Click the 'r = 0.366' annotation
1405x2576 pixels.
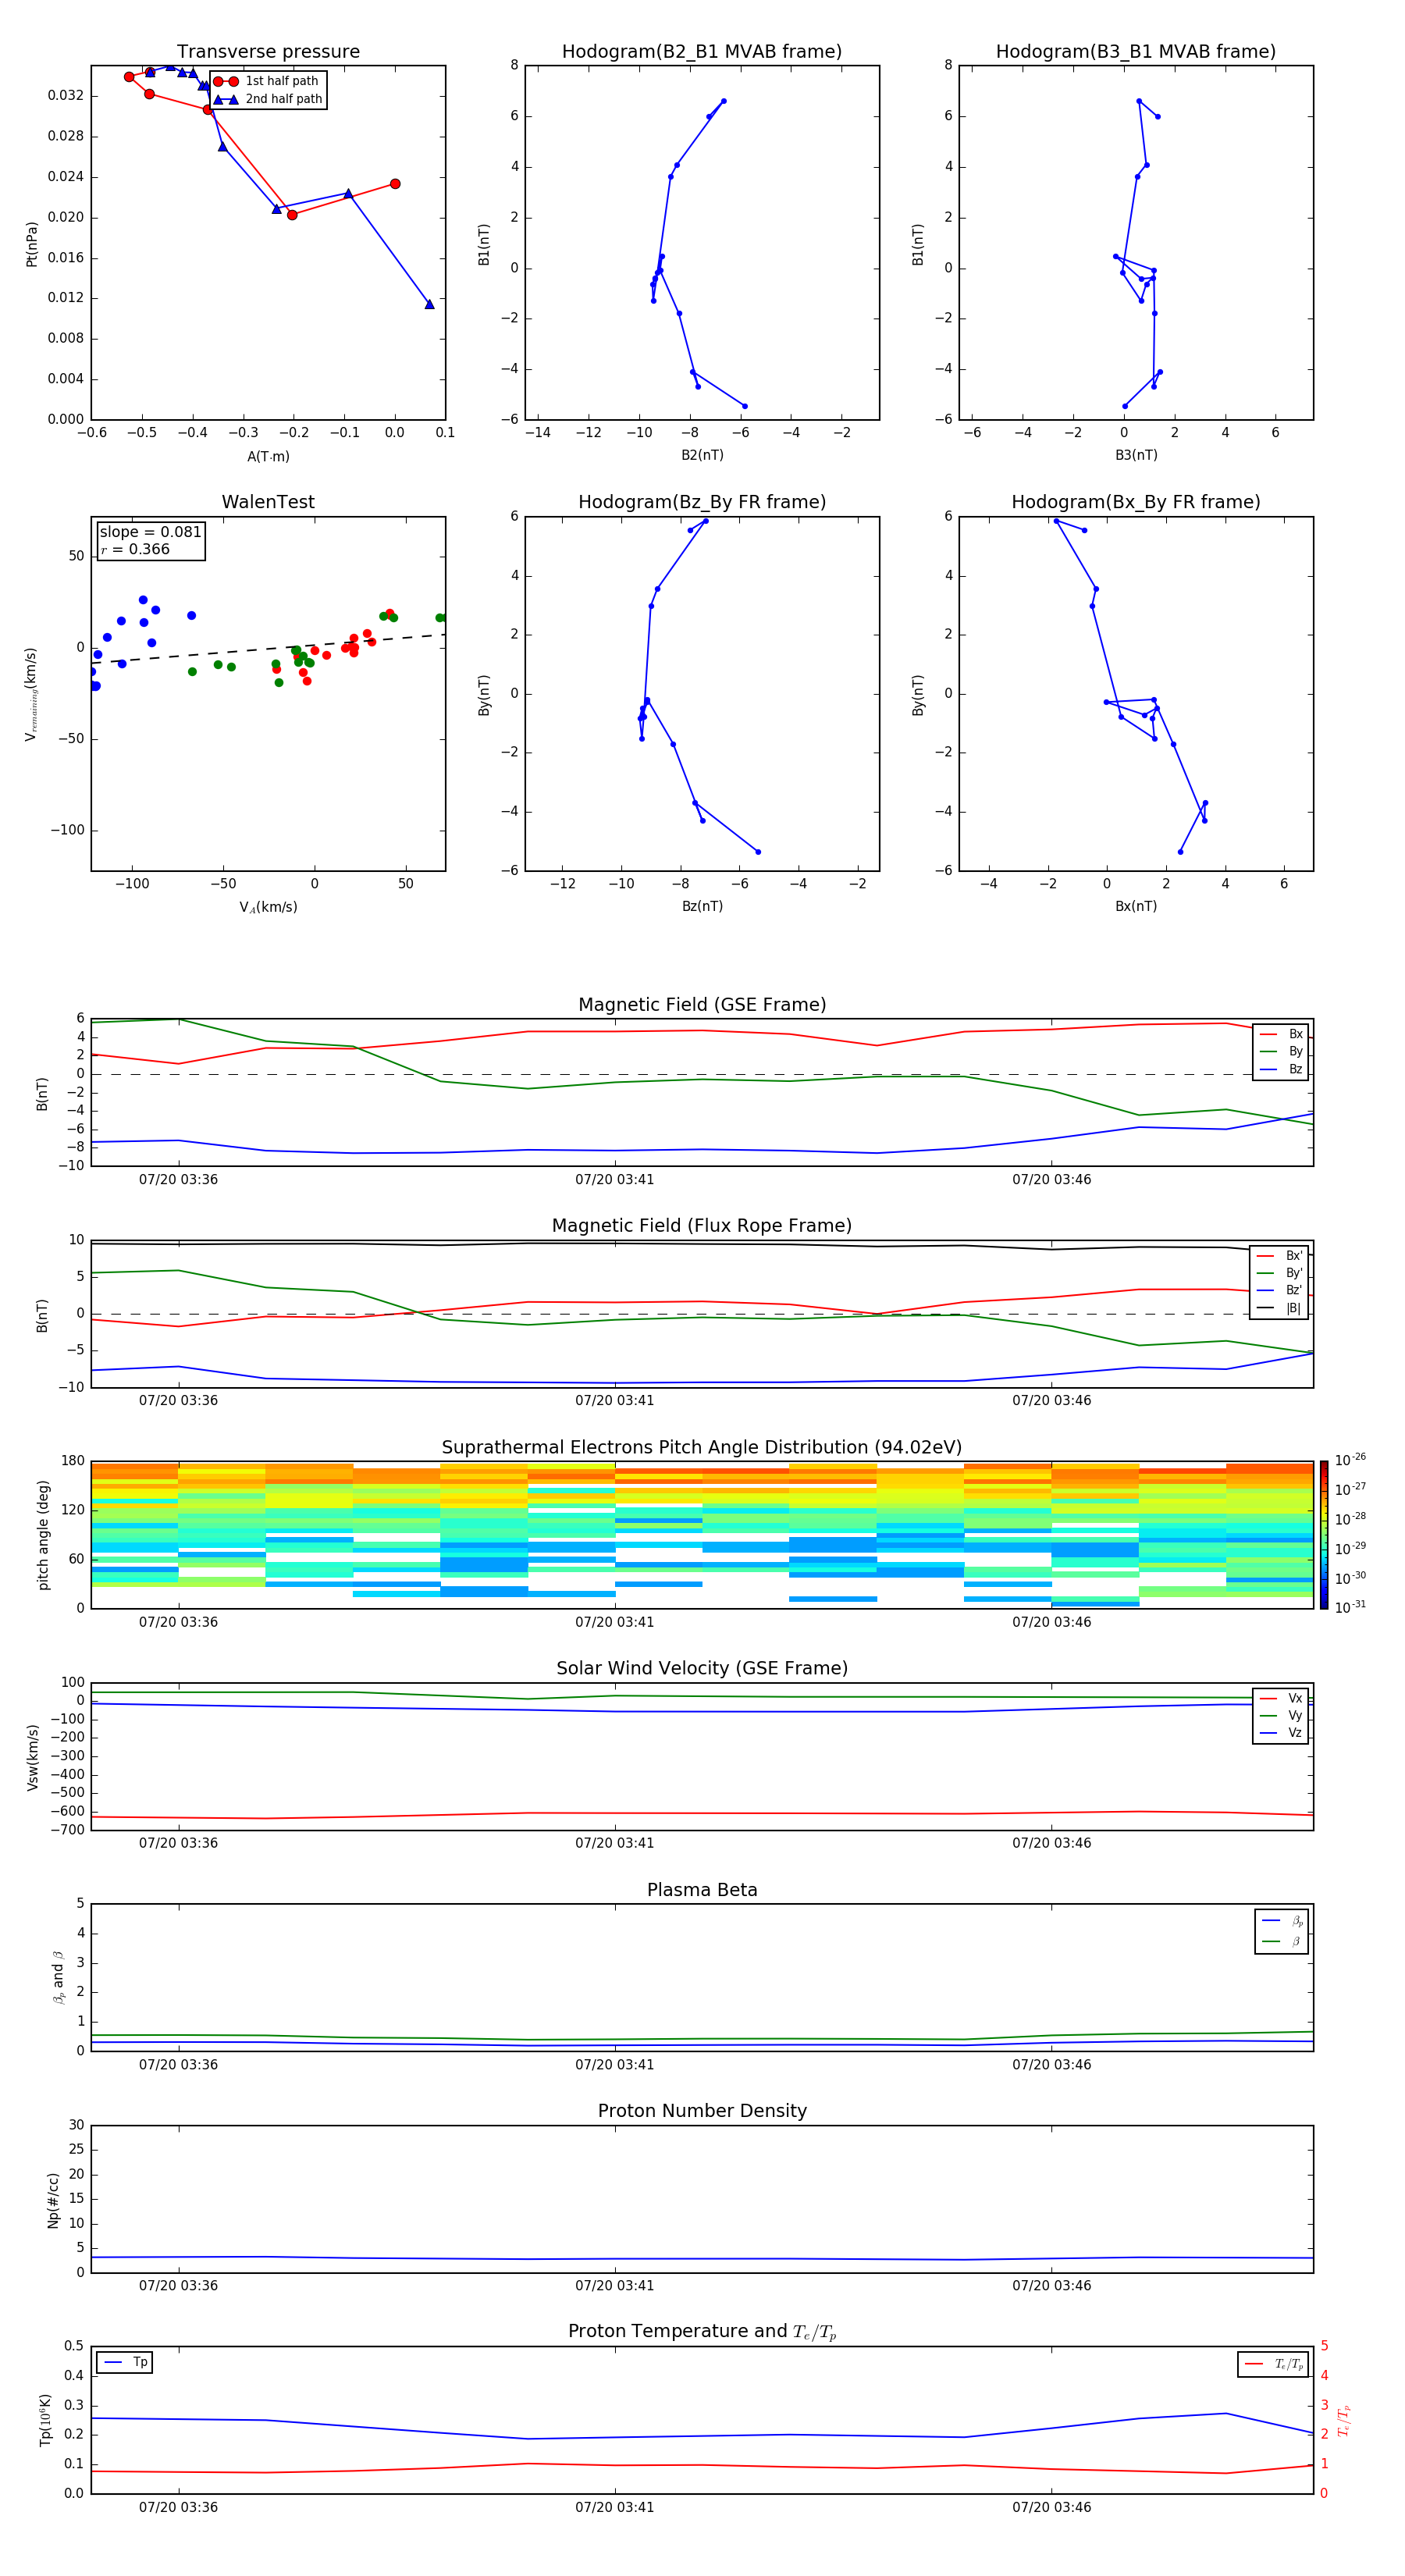pyautogui.click(x=135, y=549)
